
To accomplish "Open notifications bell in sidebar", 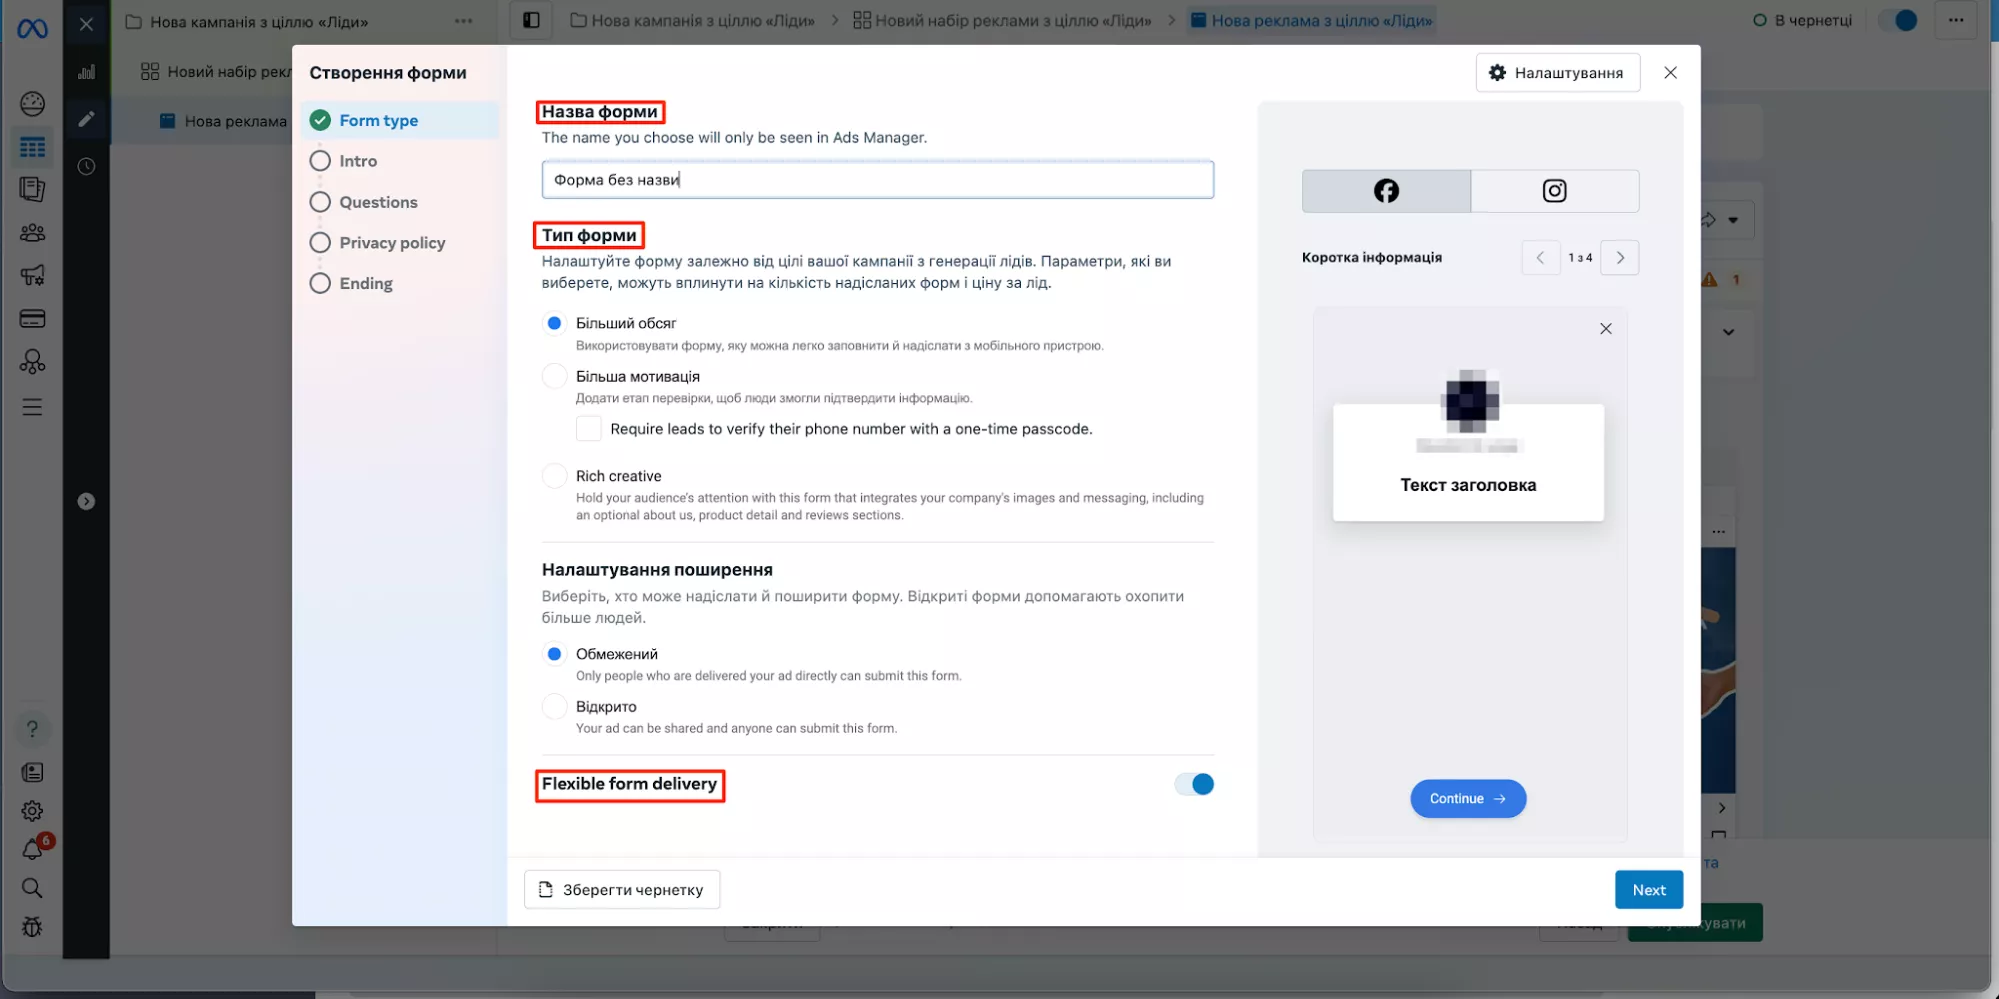I will (32, 850).
